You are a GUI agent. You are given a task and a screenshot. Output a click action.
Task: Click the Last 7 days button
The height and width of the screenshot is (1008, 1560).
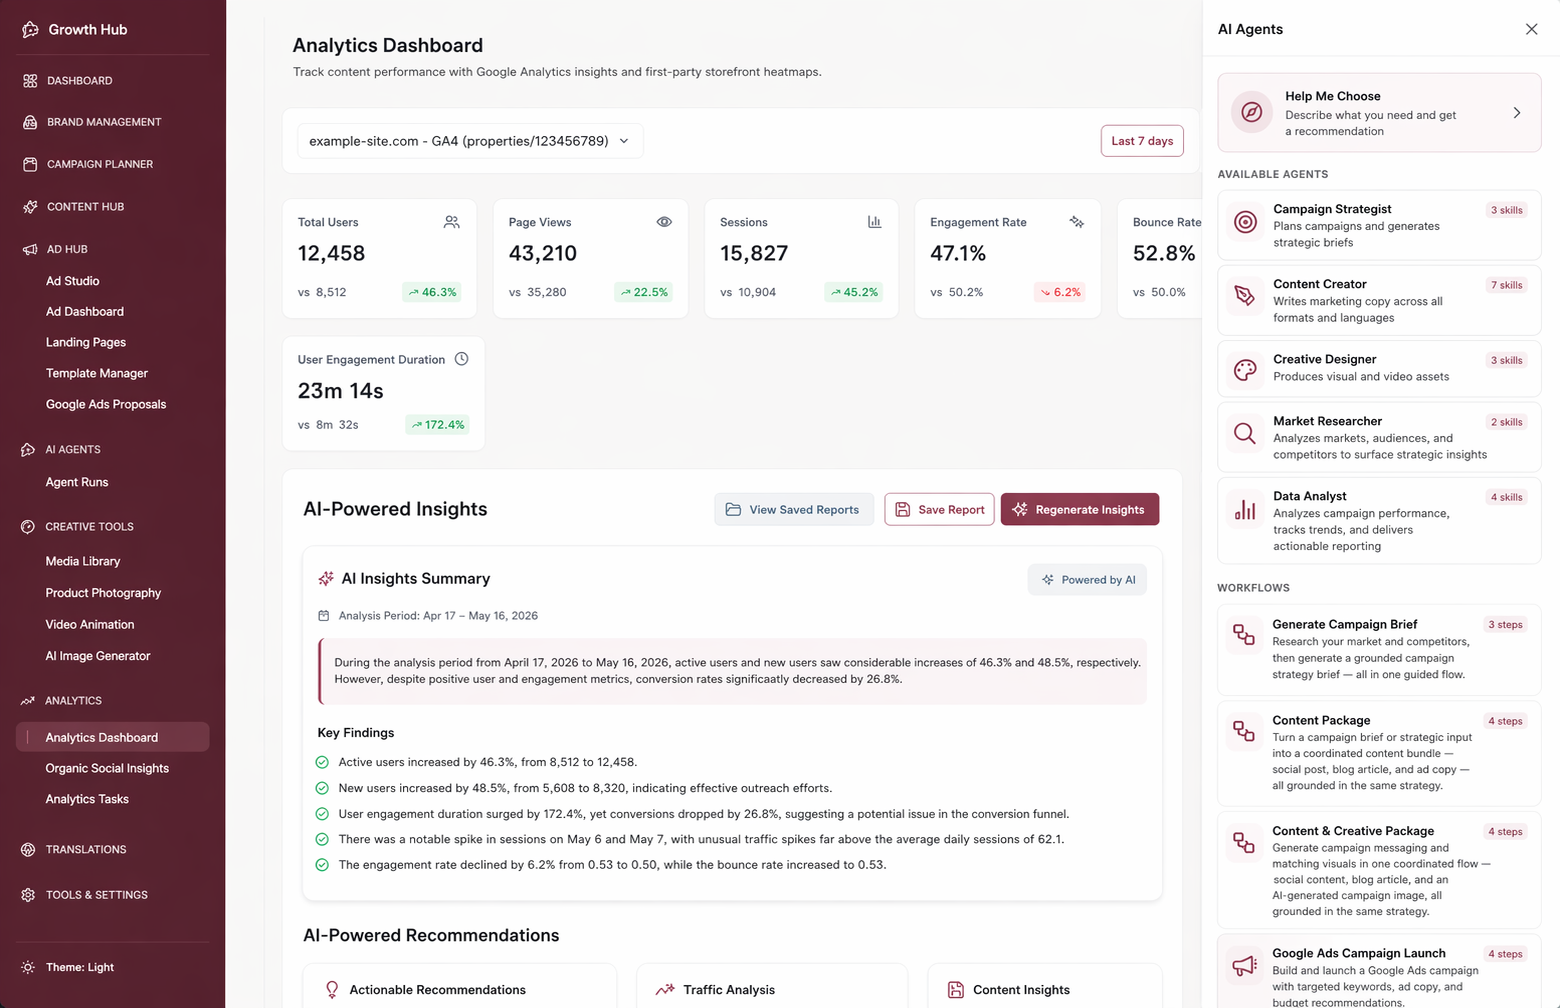(1142, 141)
